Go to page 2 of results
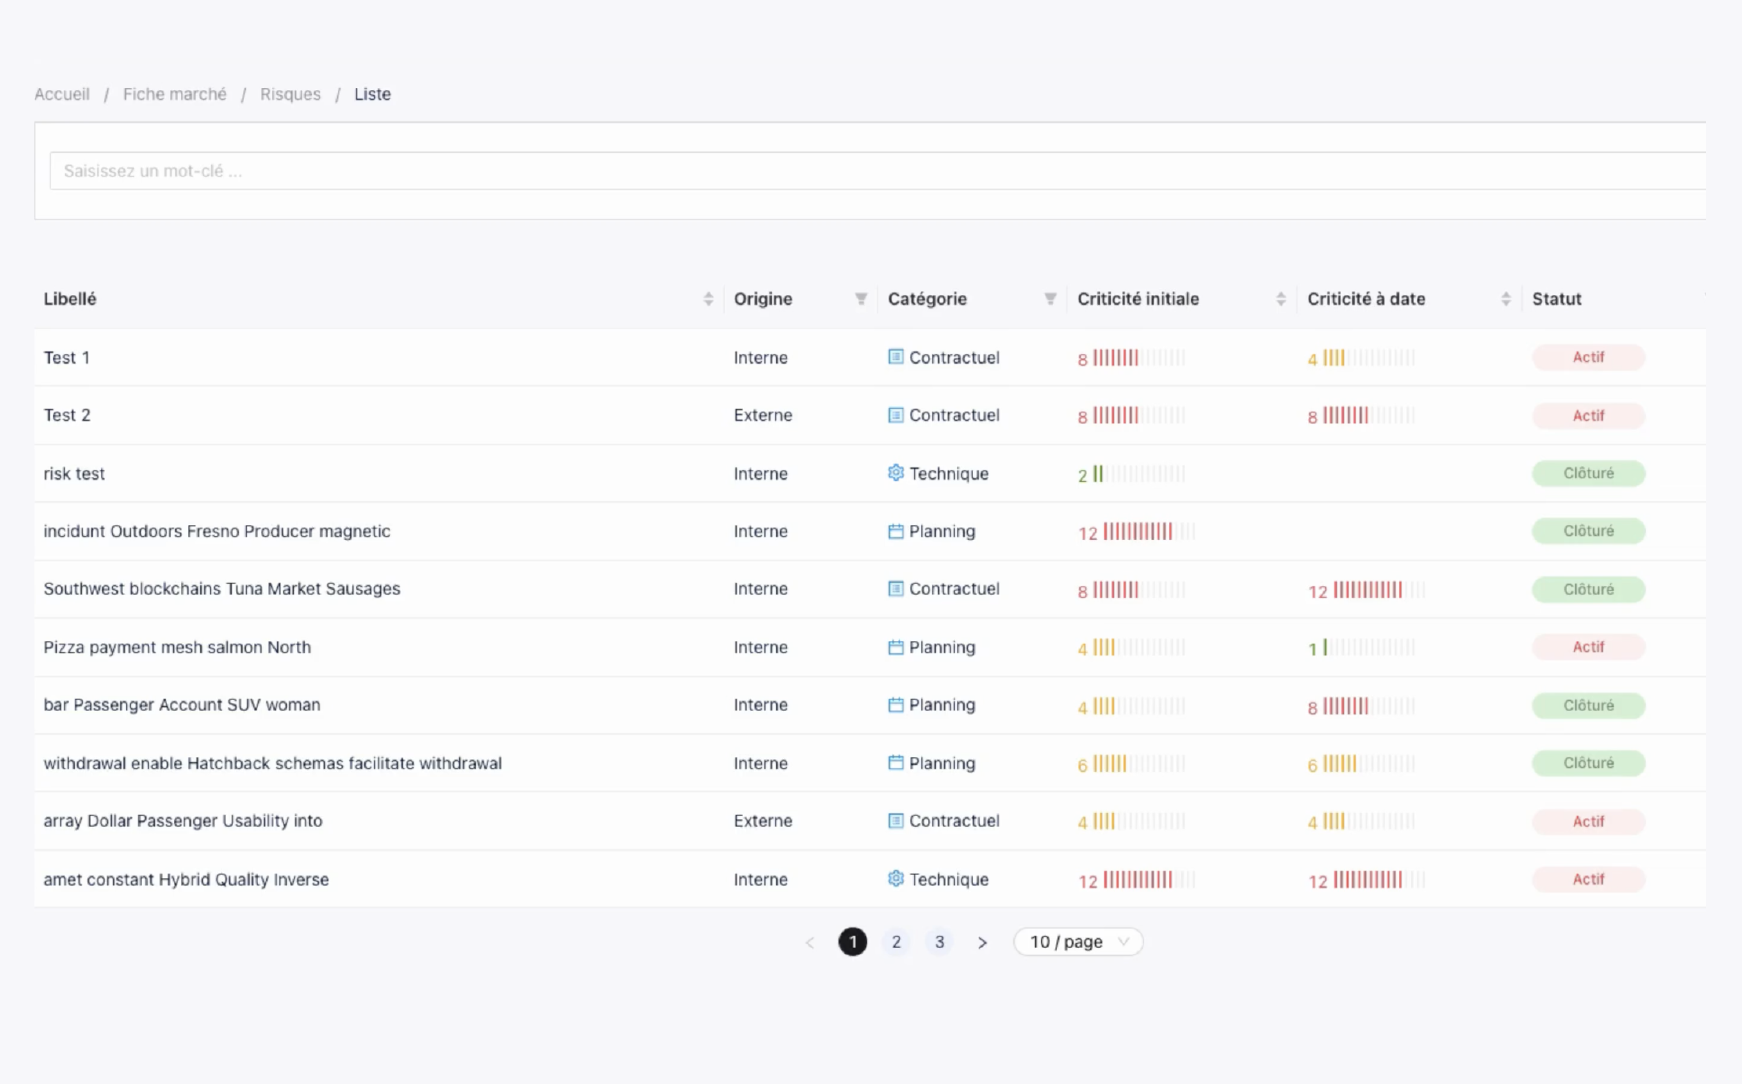Viewport: 1742px width, 1084px height. coord(896,942)
